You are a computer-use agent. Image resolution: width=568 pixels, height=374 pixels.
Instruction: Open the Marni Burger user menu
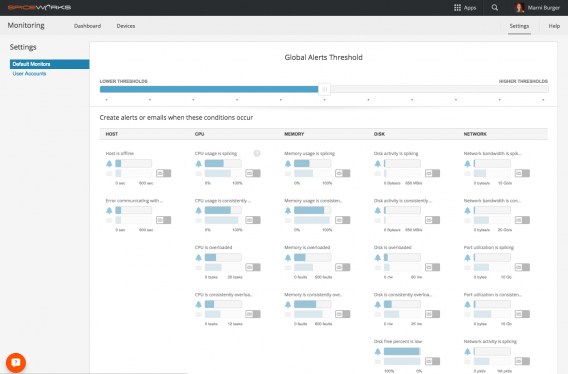pos(538,8)
